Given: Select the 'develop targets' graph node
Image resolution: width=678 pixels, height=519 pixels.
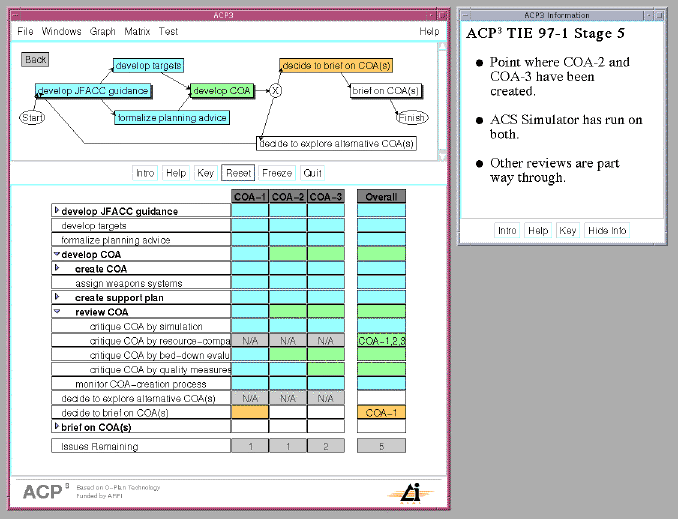Looking at the screenshot, I should 148,66.
